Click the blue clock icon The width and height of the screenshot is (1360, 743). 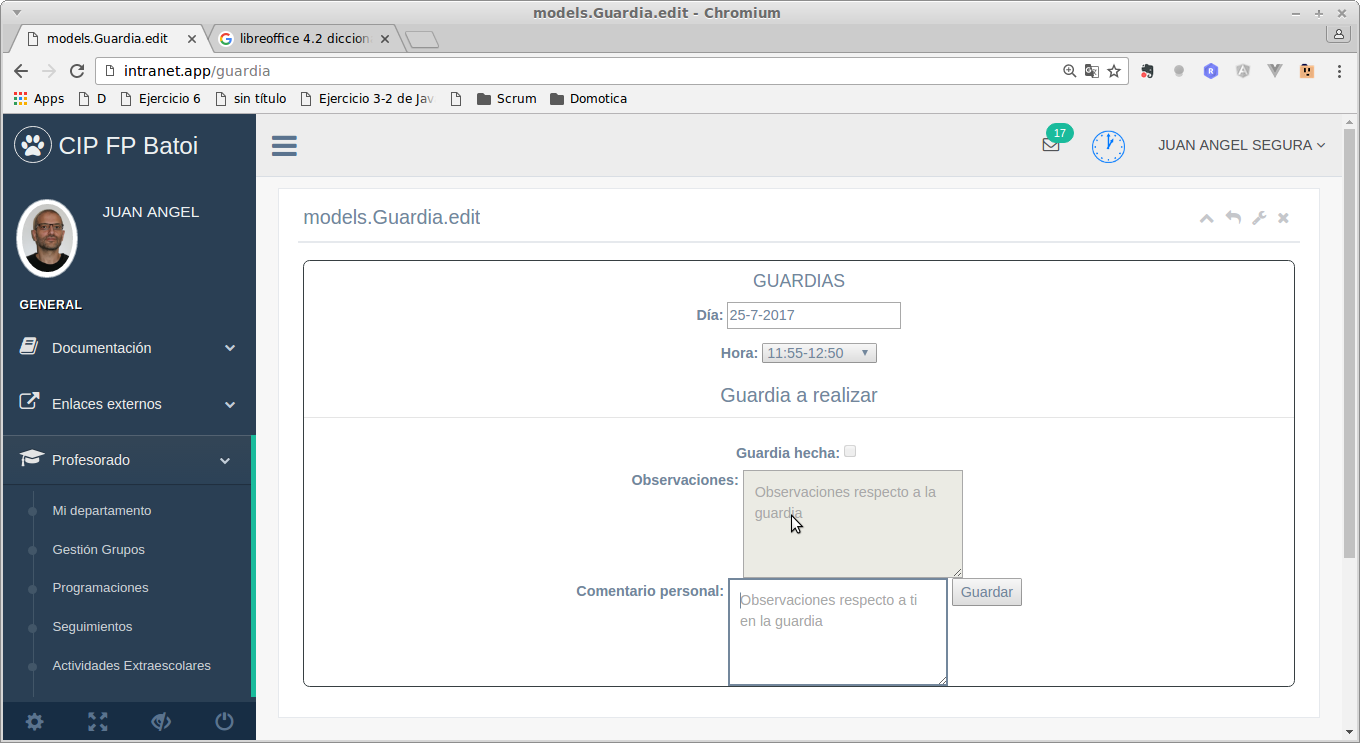[x=1108, y=146]
